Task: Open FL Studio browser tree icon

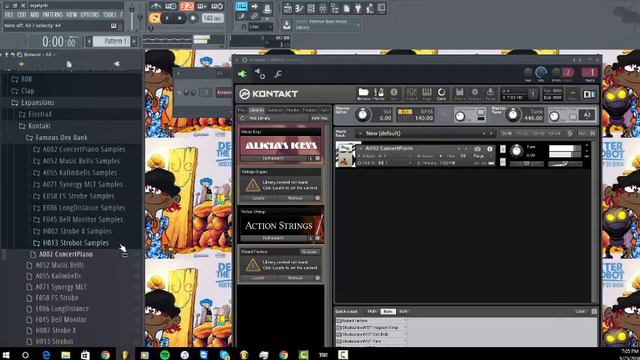Action: click(335, 8)
